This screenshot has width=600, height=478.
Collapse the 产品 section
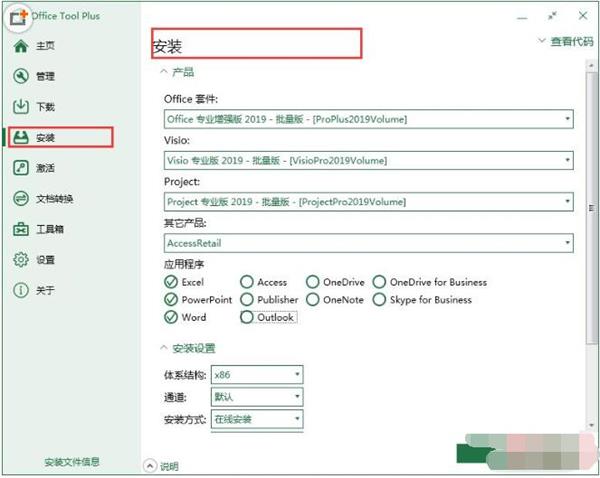[x=177, y=72]
